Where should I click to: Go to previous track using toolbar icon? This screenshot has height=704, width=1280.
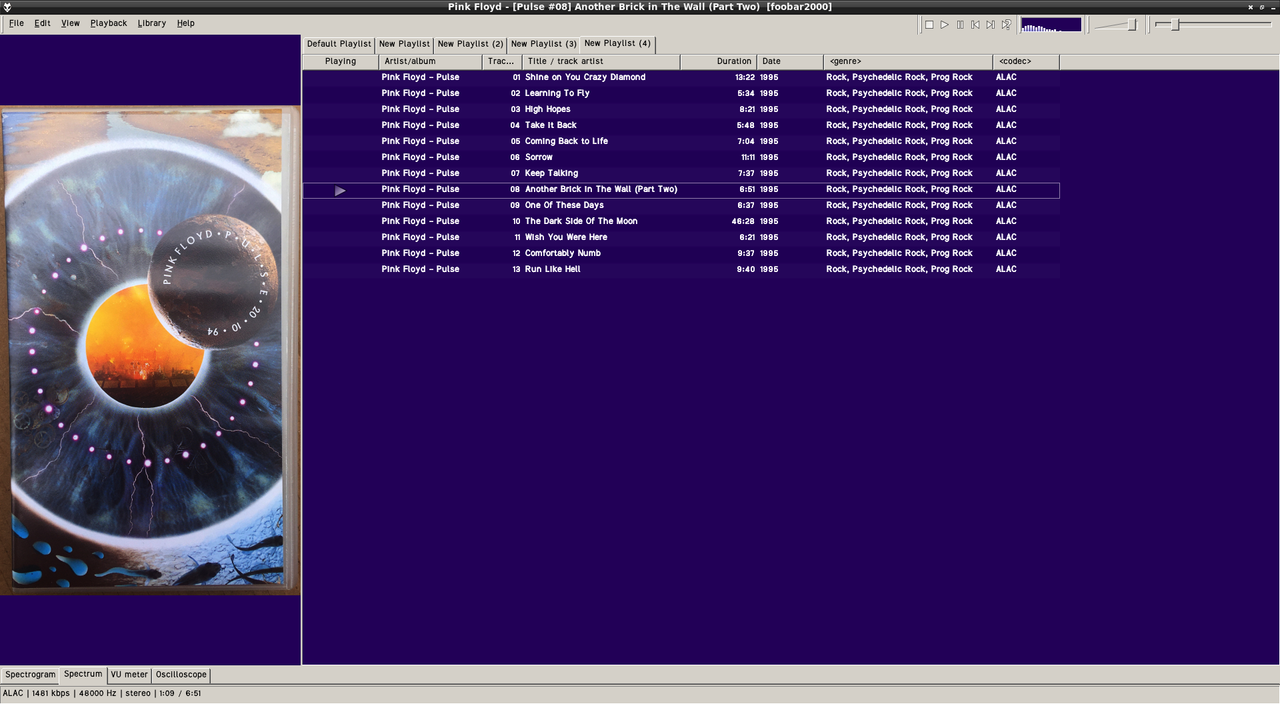(x=975, y=24)
